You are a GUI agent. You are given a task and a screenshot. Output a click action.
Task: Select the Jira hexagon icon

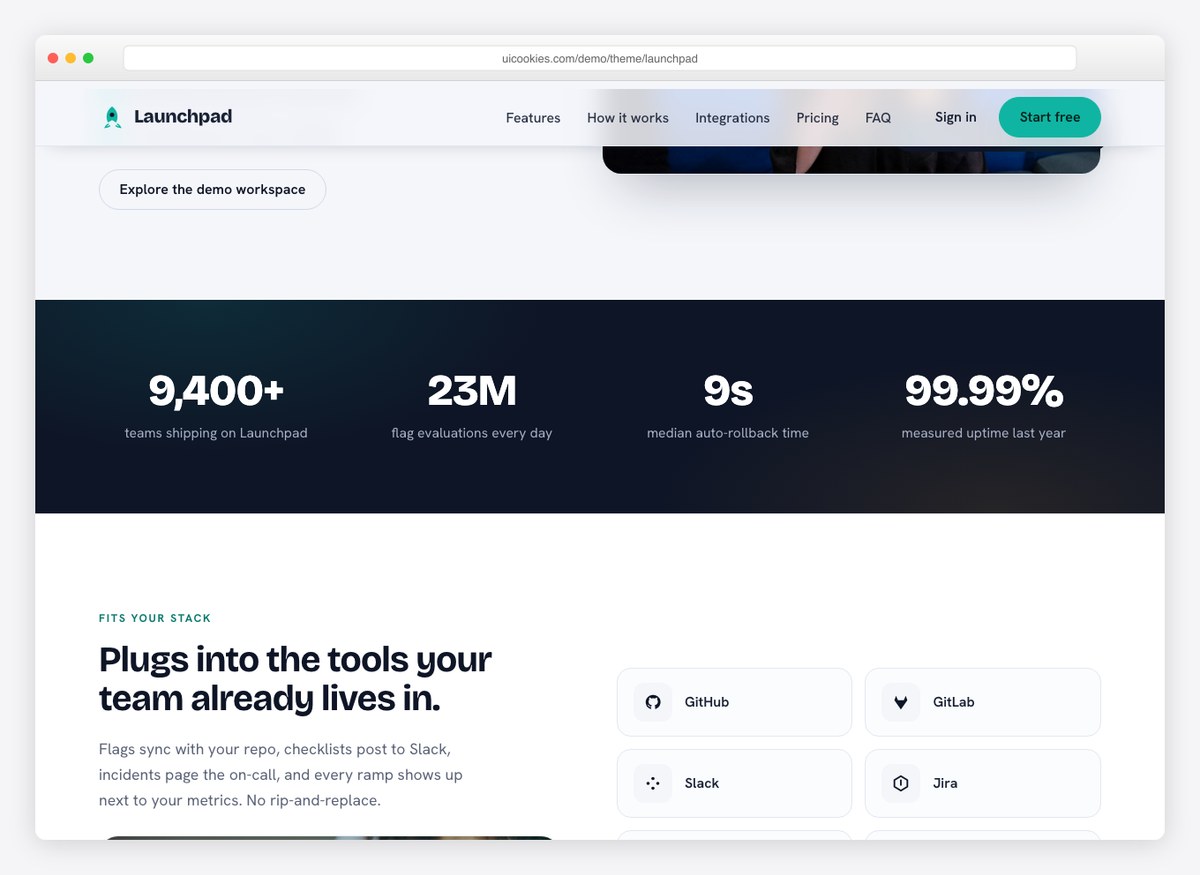click(x=901, y=783)
